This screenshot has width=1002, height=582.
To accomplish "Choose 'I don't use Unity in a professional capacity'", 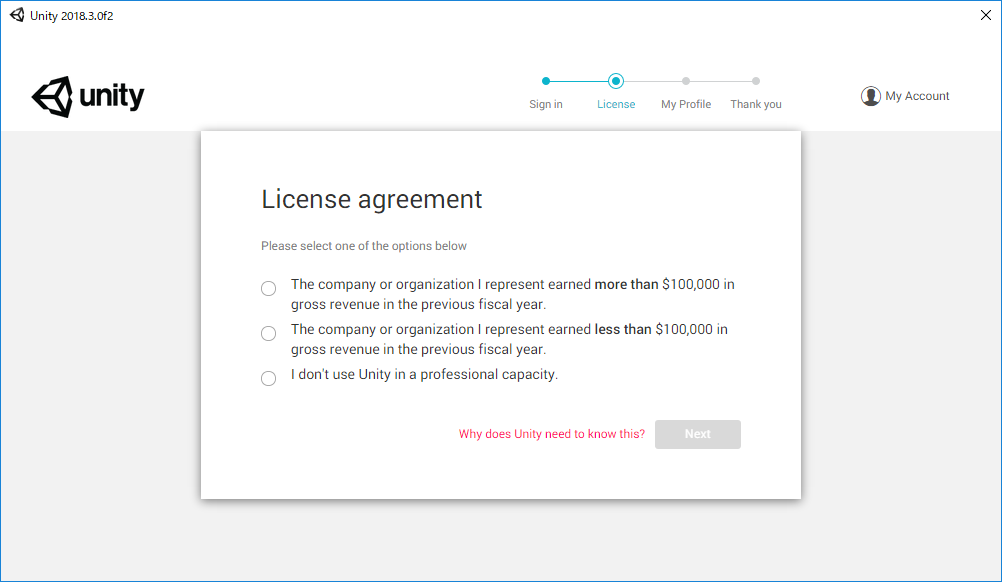I will [x=268, y=378].
